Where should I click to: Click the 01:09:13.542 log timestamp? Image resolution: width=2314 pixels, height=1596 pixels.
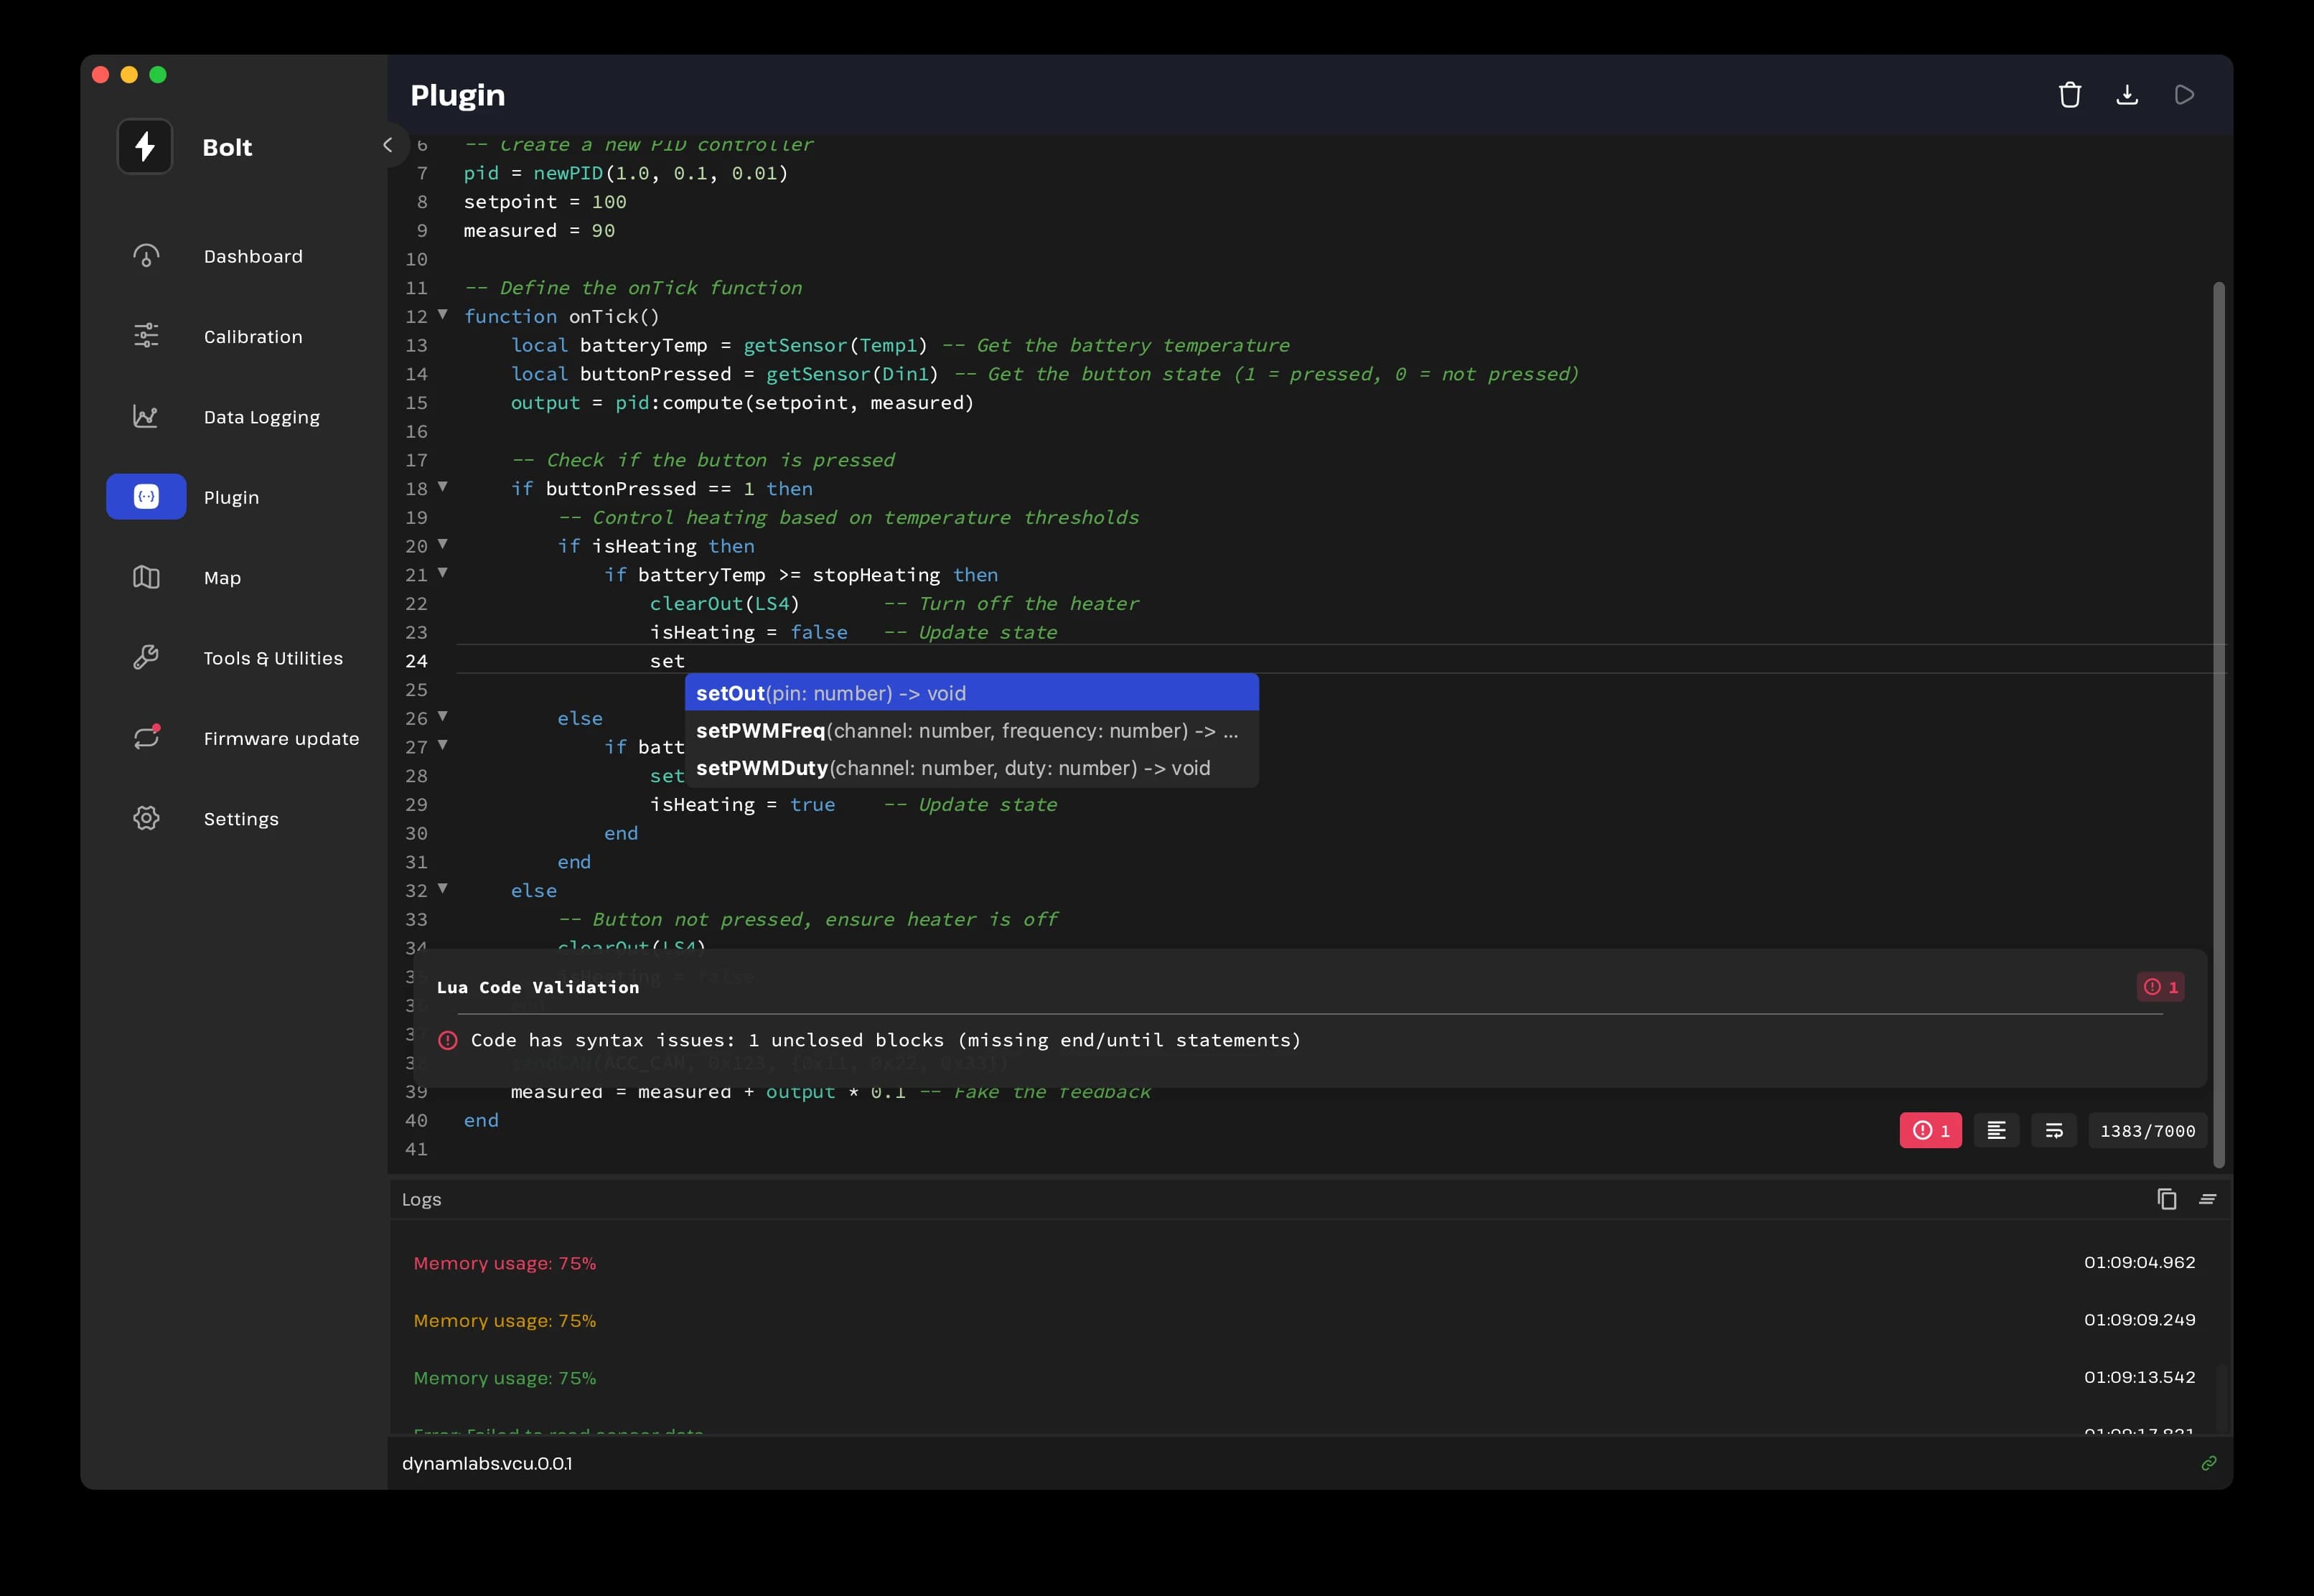pos(2139,1377)
